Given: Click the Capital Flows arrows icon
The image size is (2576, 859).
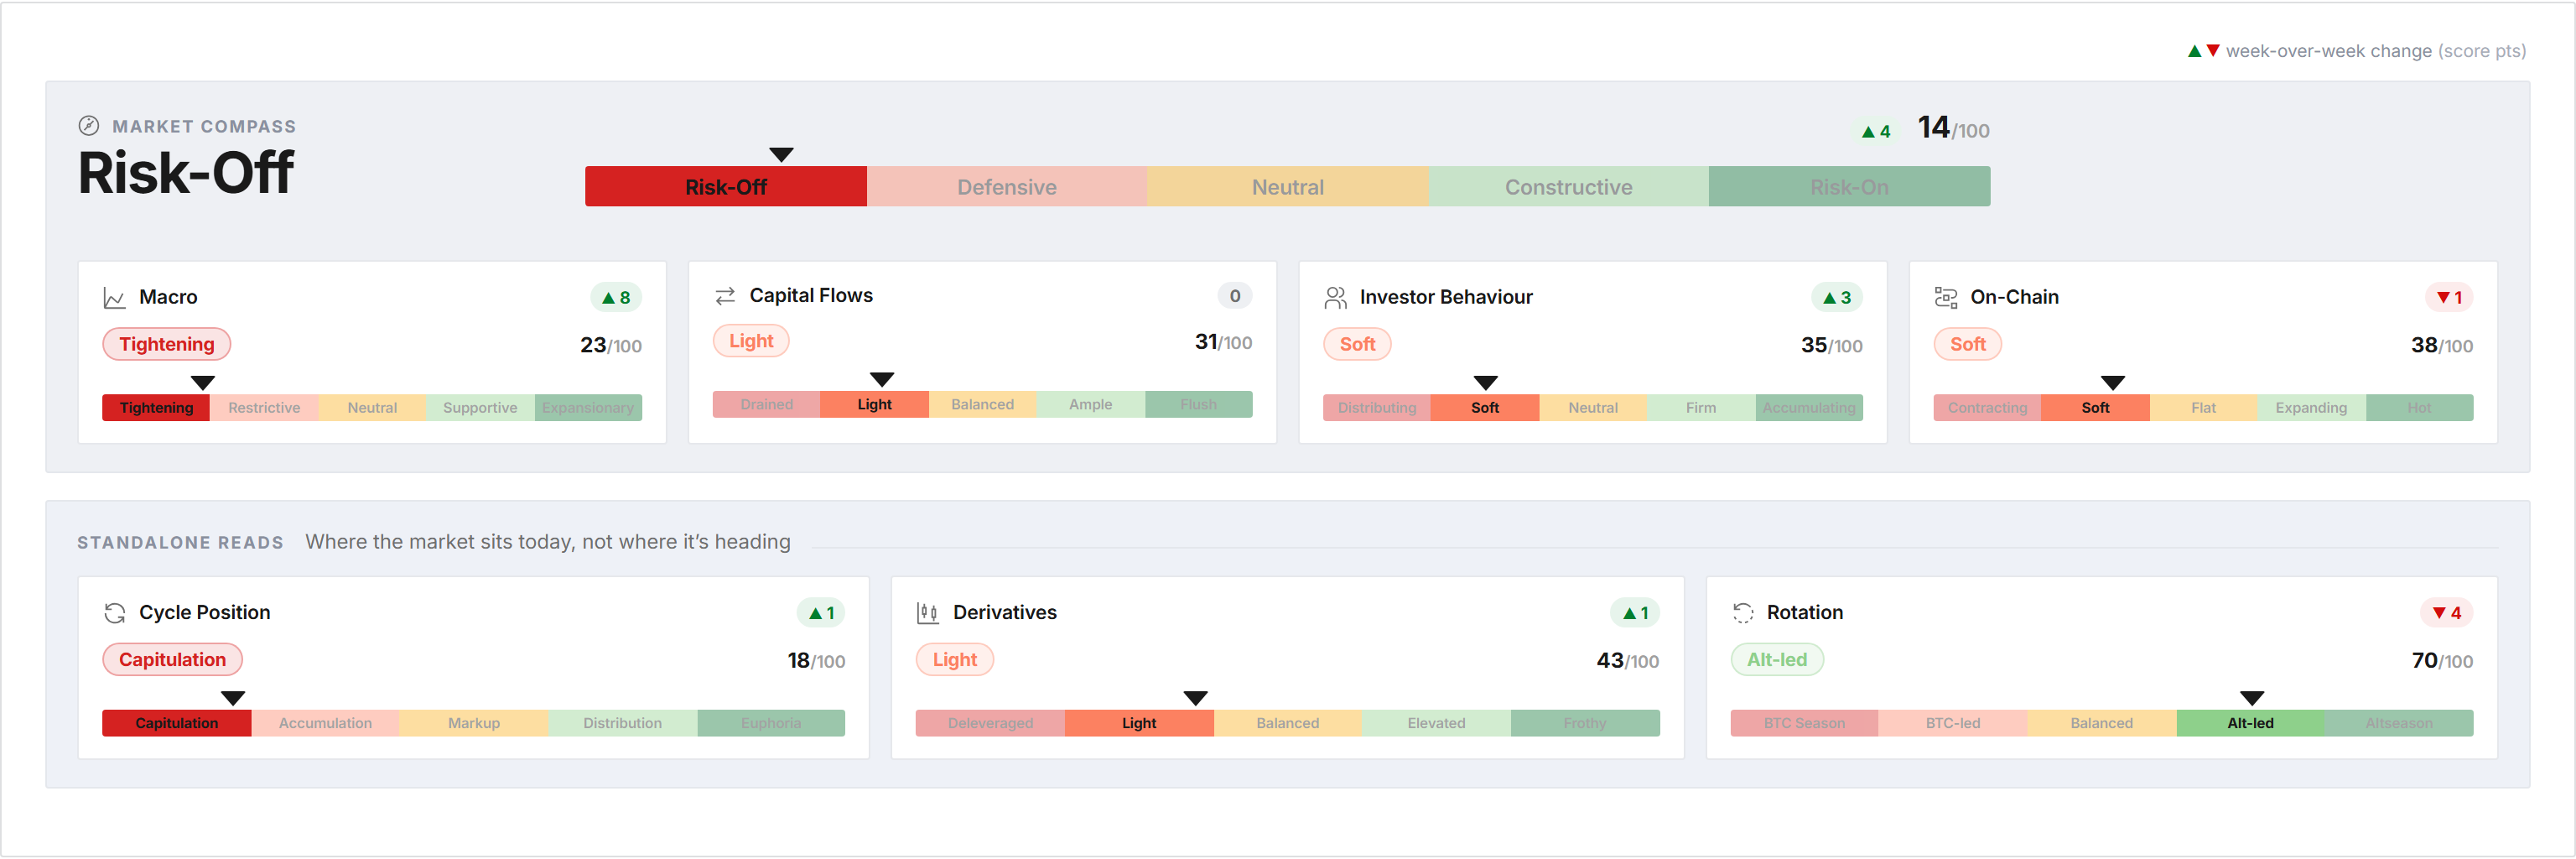Looking at the screenshot, I should (x=725, y=296).
